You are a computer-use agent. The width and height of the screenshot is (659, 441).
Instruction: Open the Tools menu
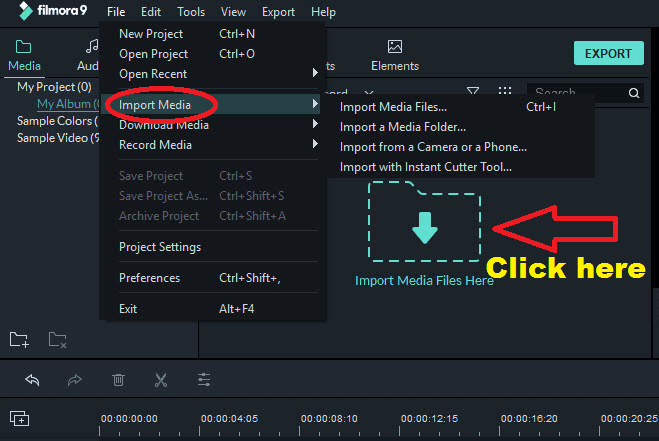[191, 12]
